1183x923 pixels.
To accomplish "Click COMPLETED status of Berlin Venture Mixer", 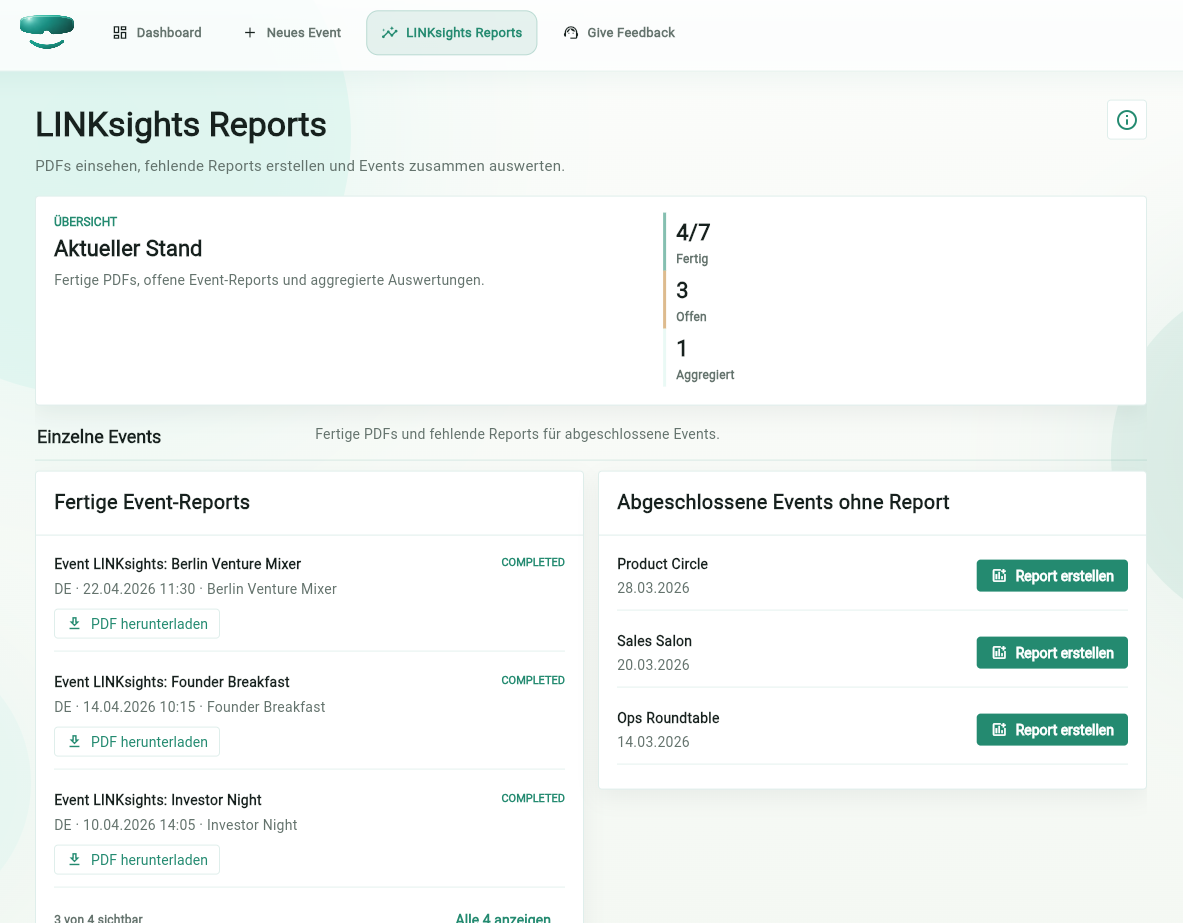I will point(533,562).
